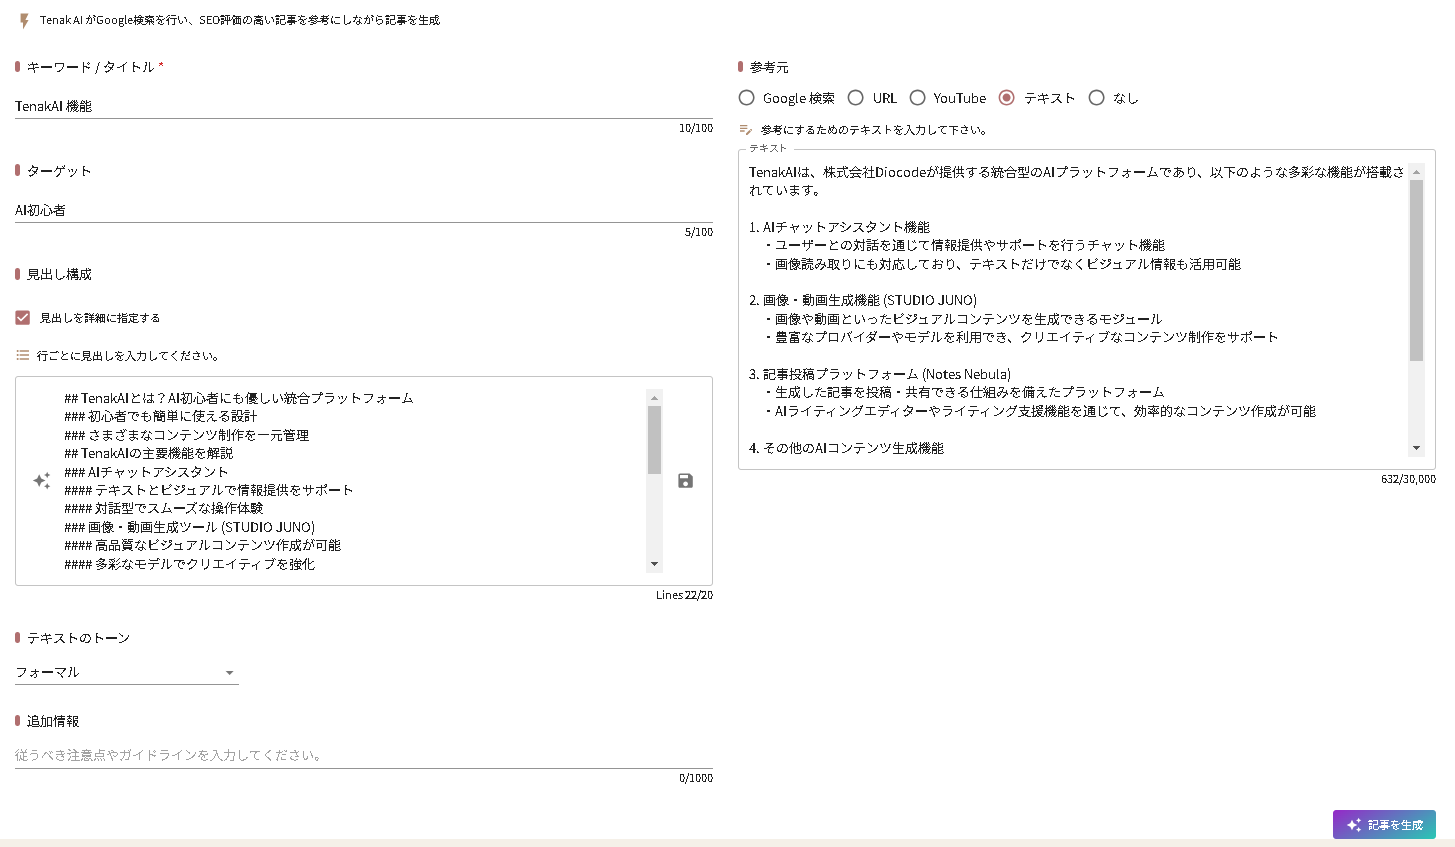
Task: Focus the ターゲット field containing AI初心者
Action: click(364, 210)
